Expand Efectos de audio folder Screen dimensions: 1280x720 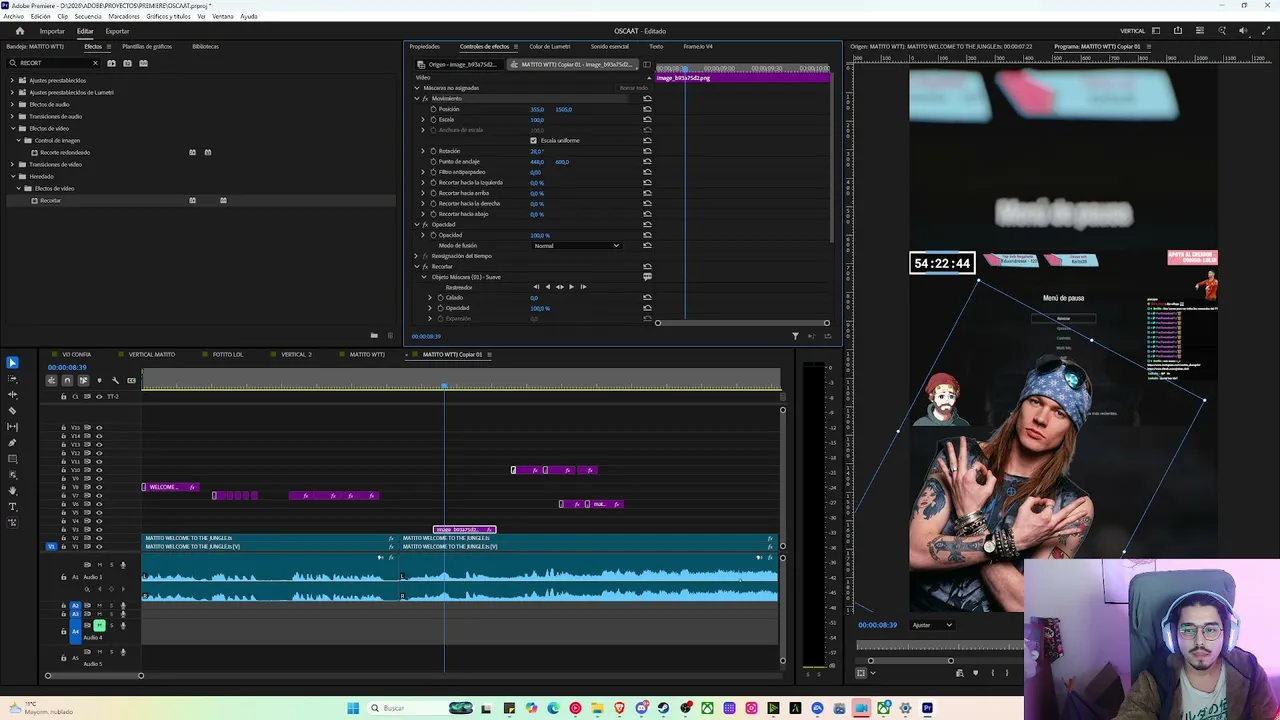[12, 104]
